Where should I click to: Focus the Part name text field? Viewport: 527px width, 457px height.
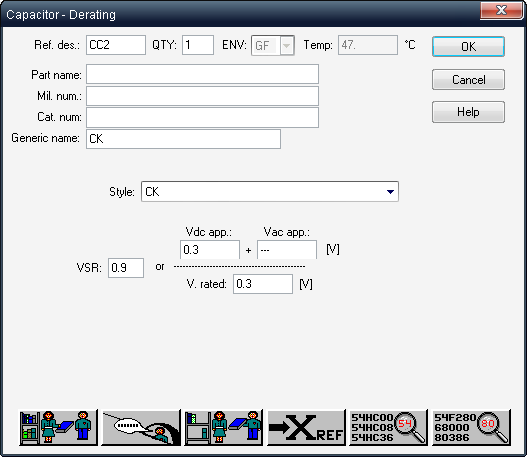pyautogui.click(x=202, y=74)
